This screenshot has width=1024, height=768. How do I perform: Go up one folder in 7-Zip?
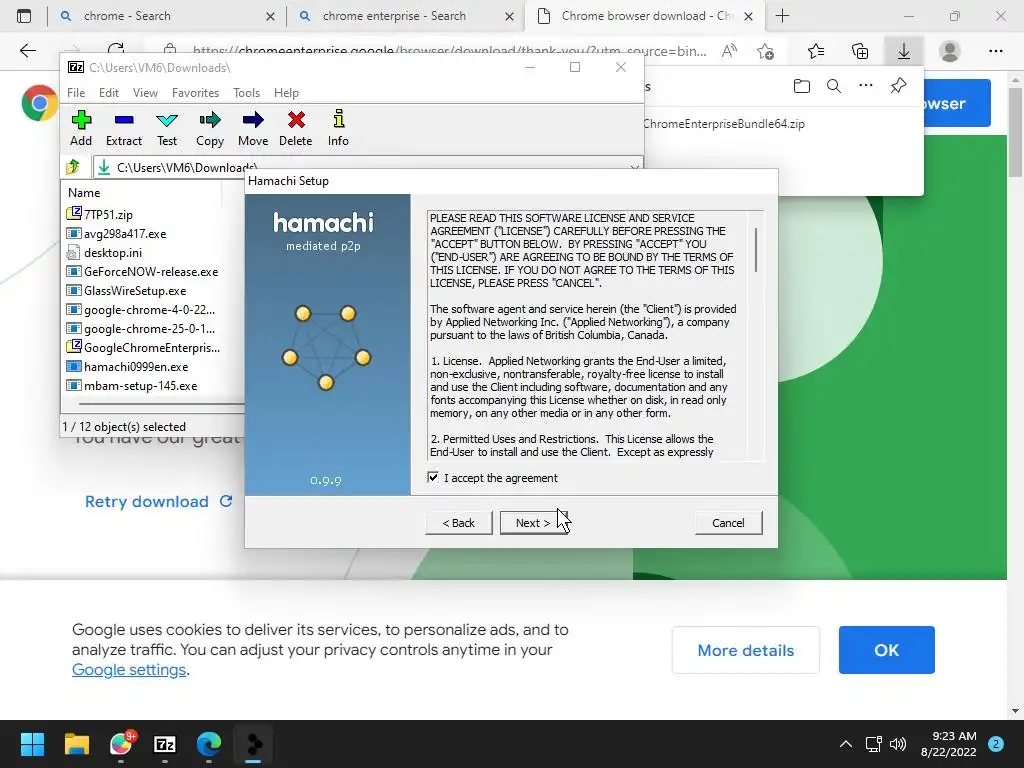(x=73, y=167)
